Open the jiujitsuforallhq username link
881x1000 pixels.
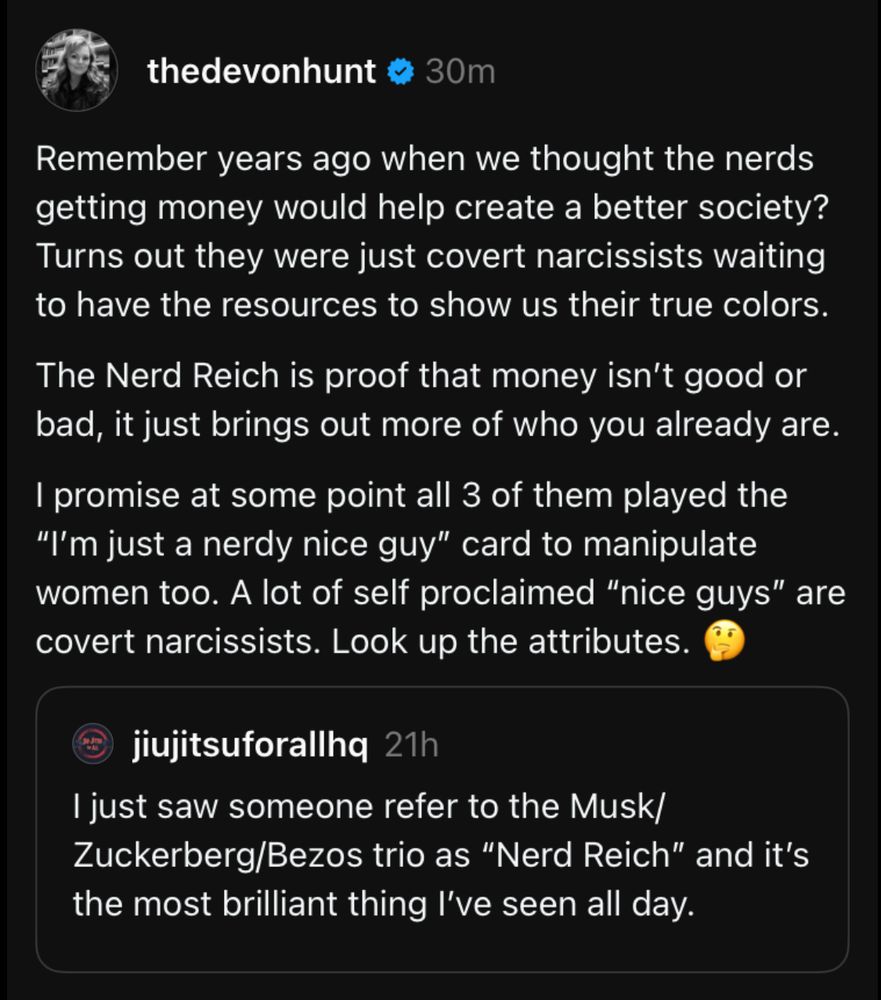point(250,745)
